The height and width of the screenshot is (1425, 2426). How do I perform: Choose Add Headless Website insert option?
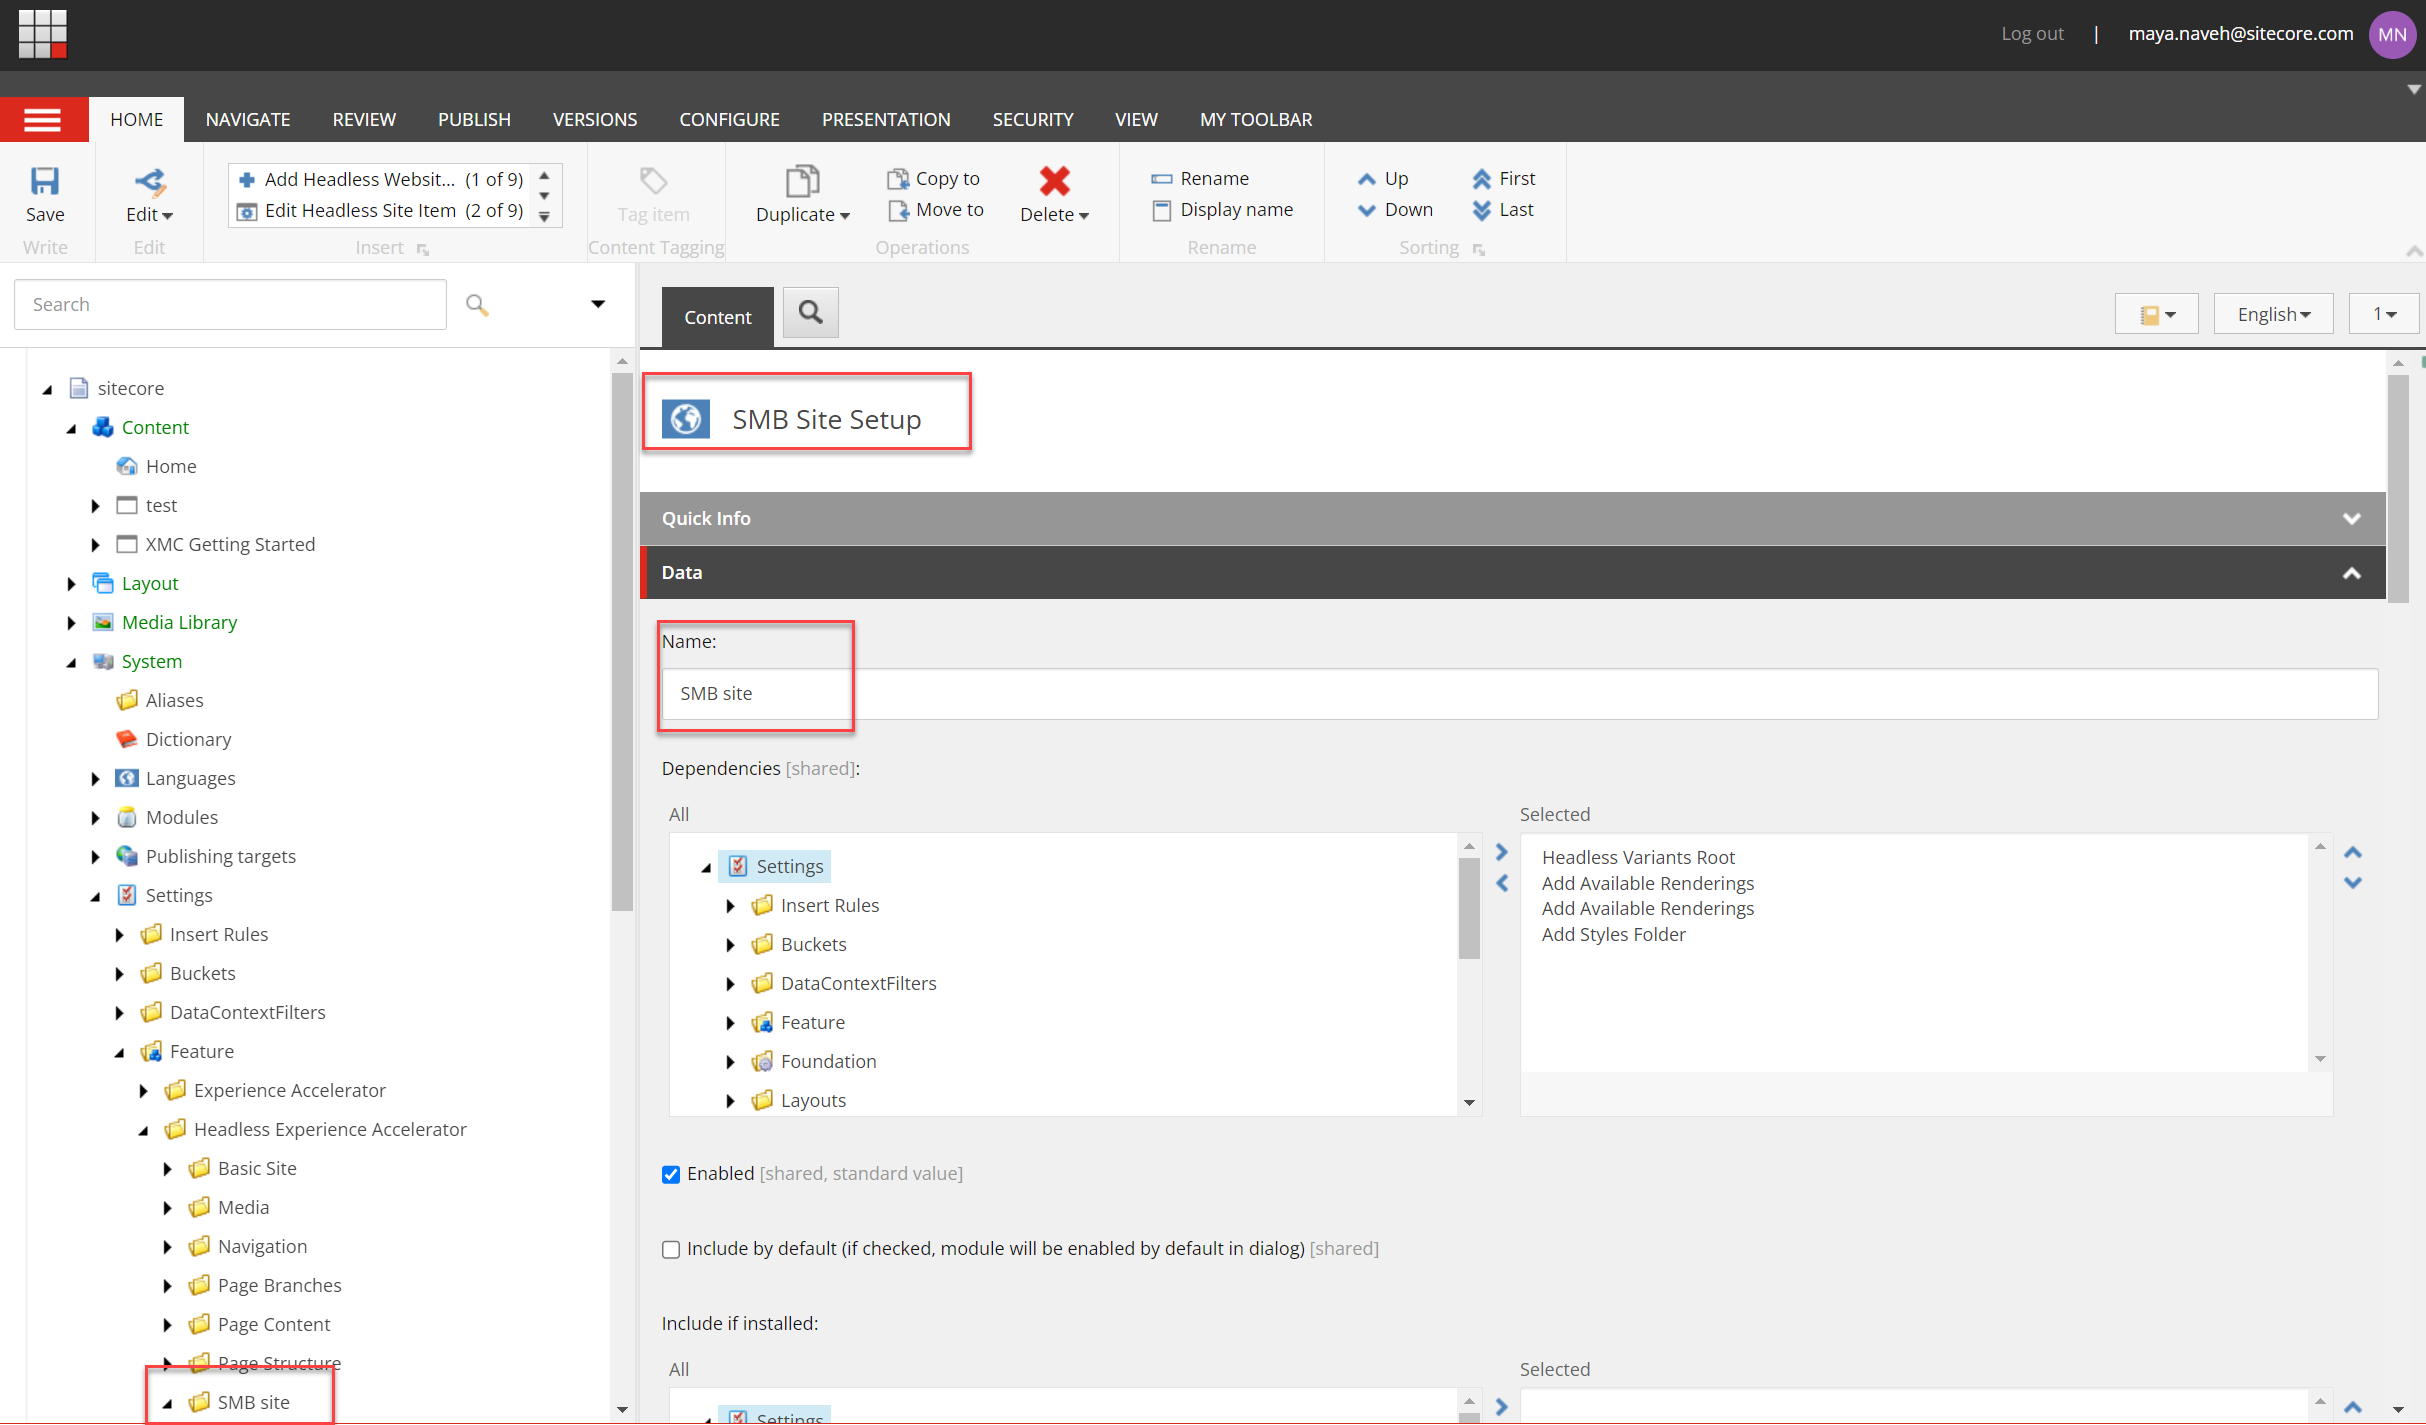coord(381,179)
